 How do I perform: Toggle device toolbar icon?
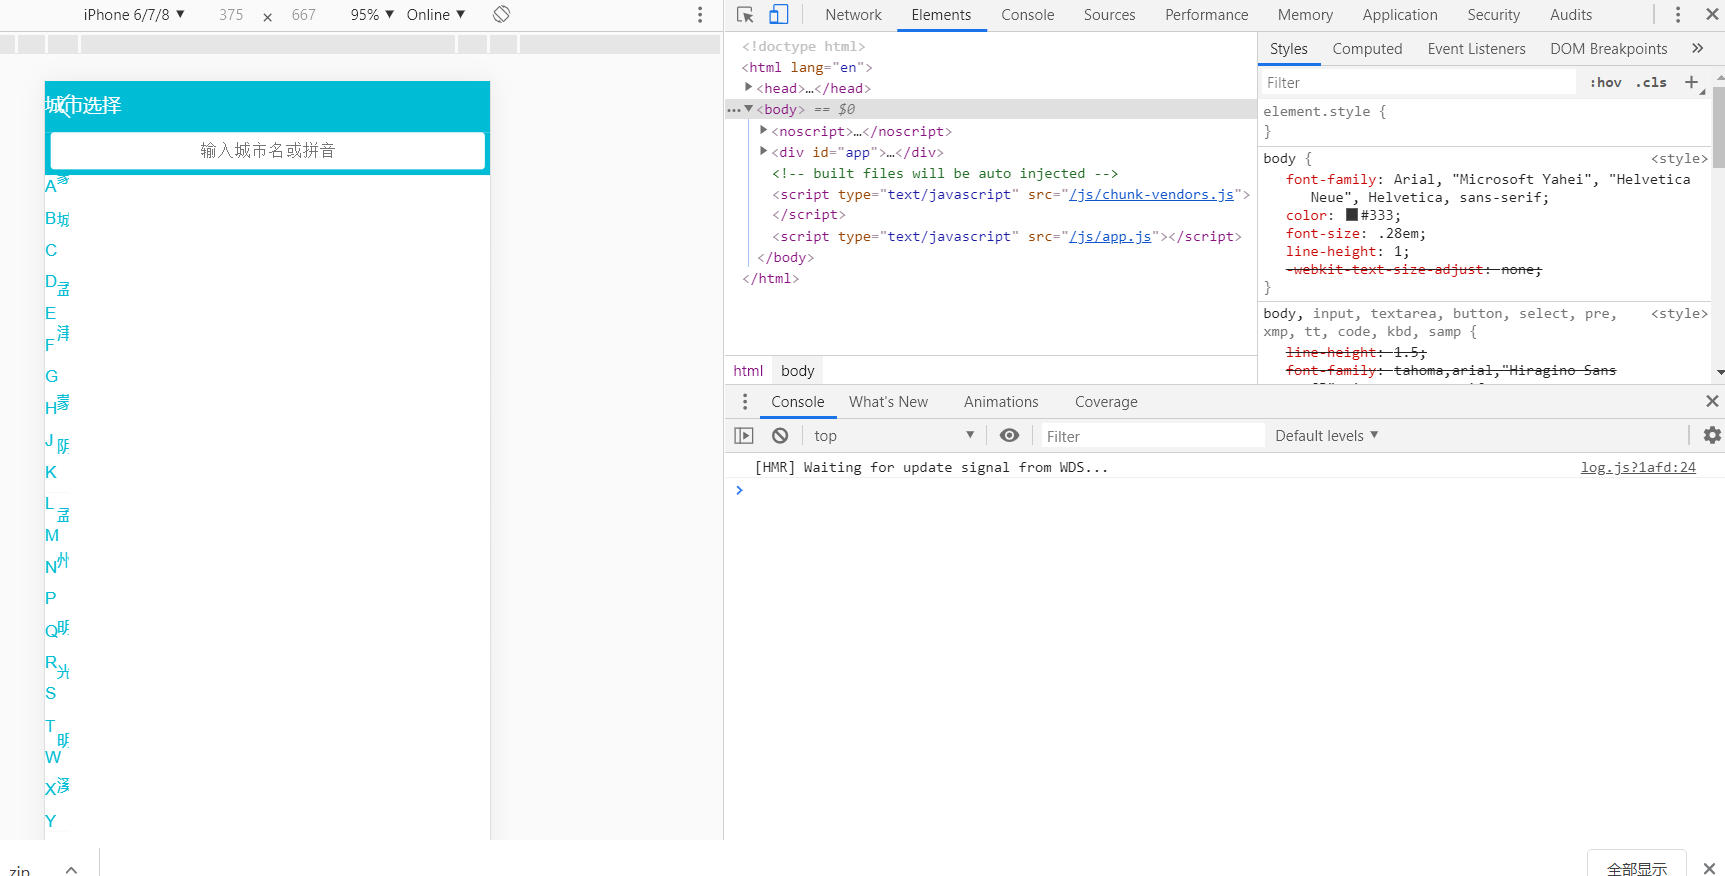click(x=779, y=14)
